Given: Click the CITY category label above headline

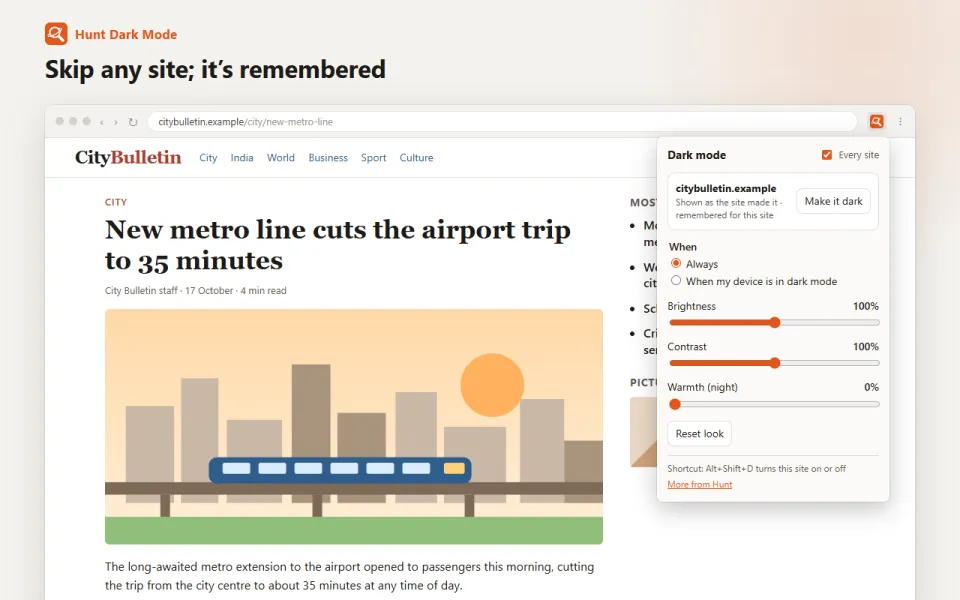Looking at the screenshot, I should (x=116, y=202).
